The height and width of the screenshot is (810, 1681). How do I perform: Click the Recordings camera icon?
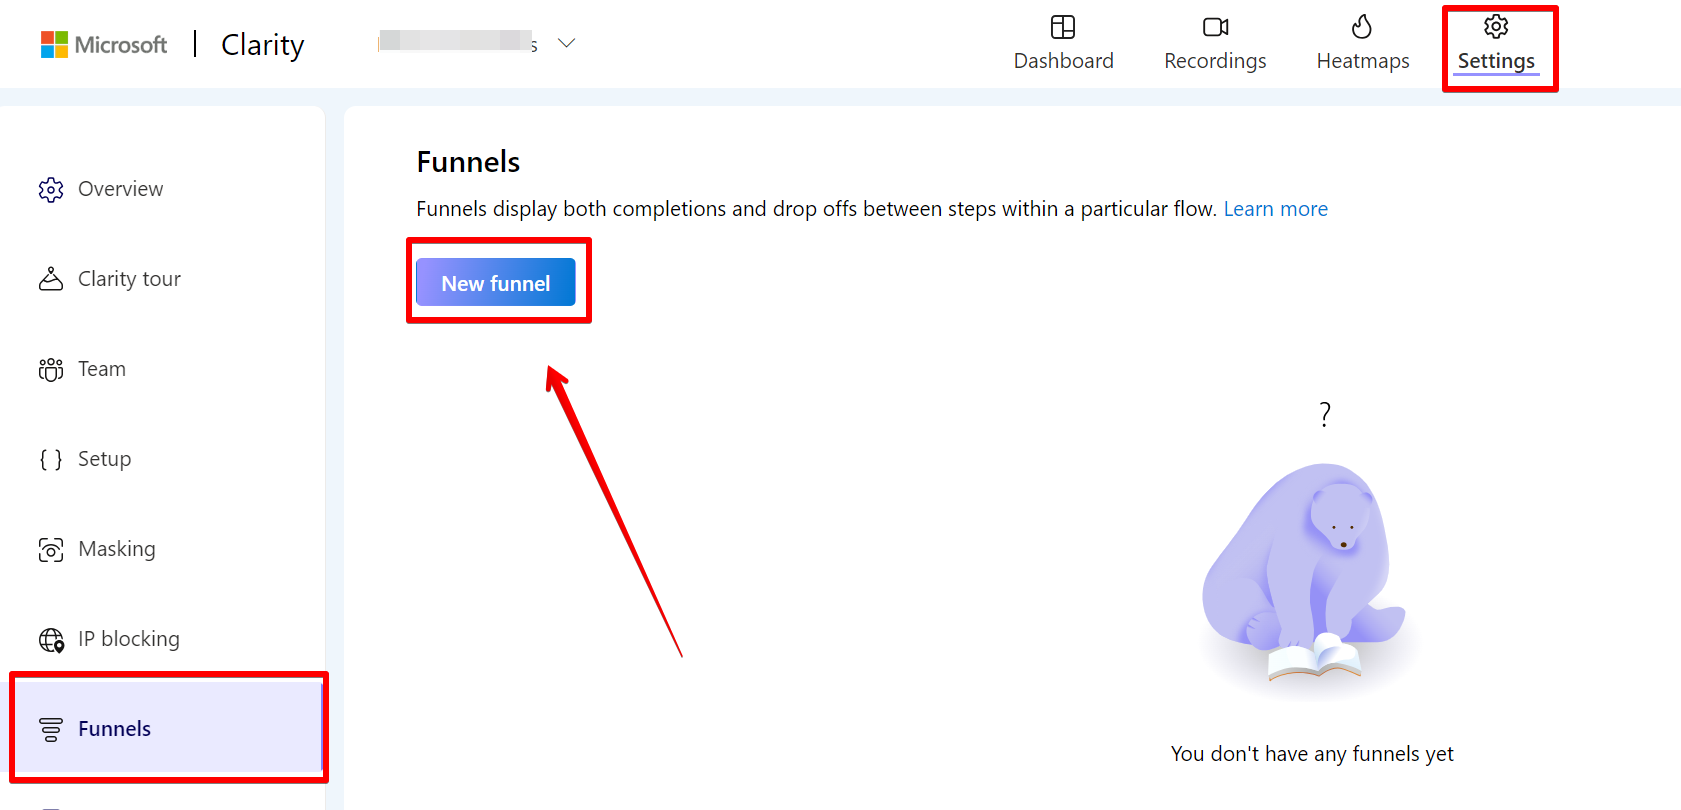[x=1214, y=27]
